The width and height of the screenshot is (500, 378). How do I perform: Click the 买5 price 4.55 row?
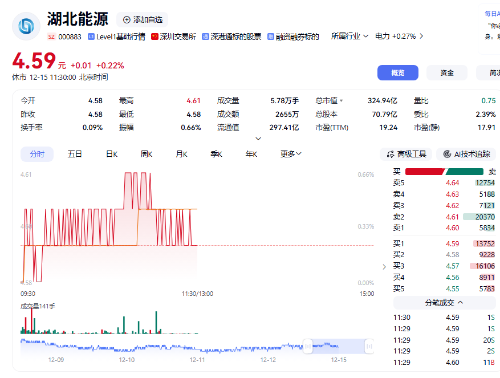pos(444,289)
